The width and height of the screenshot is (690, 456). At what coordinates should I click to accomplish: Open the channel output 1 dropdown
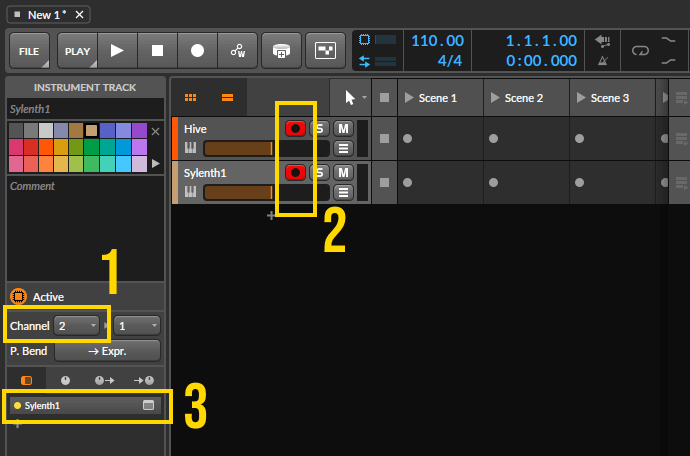point(137,326)
